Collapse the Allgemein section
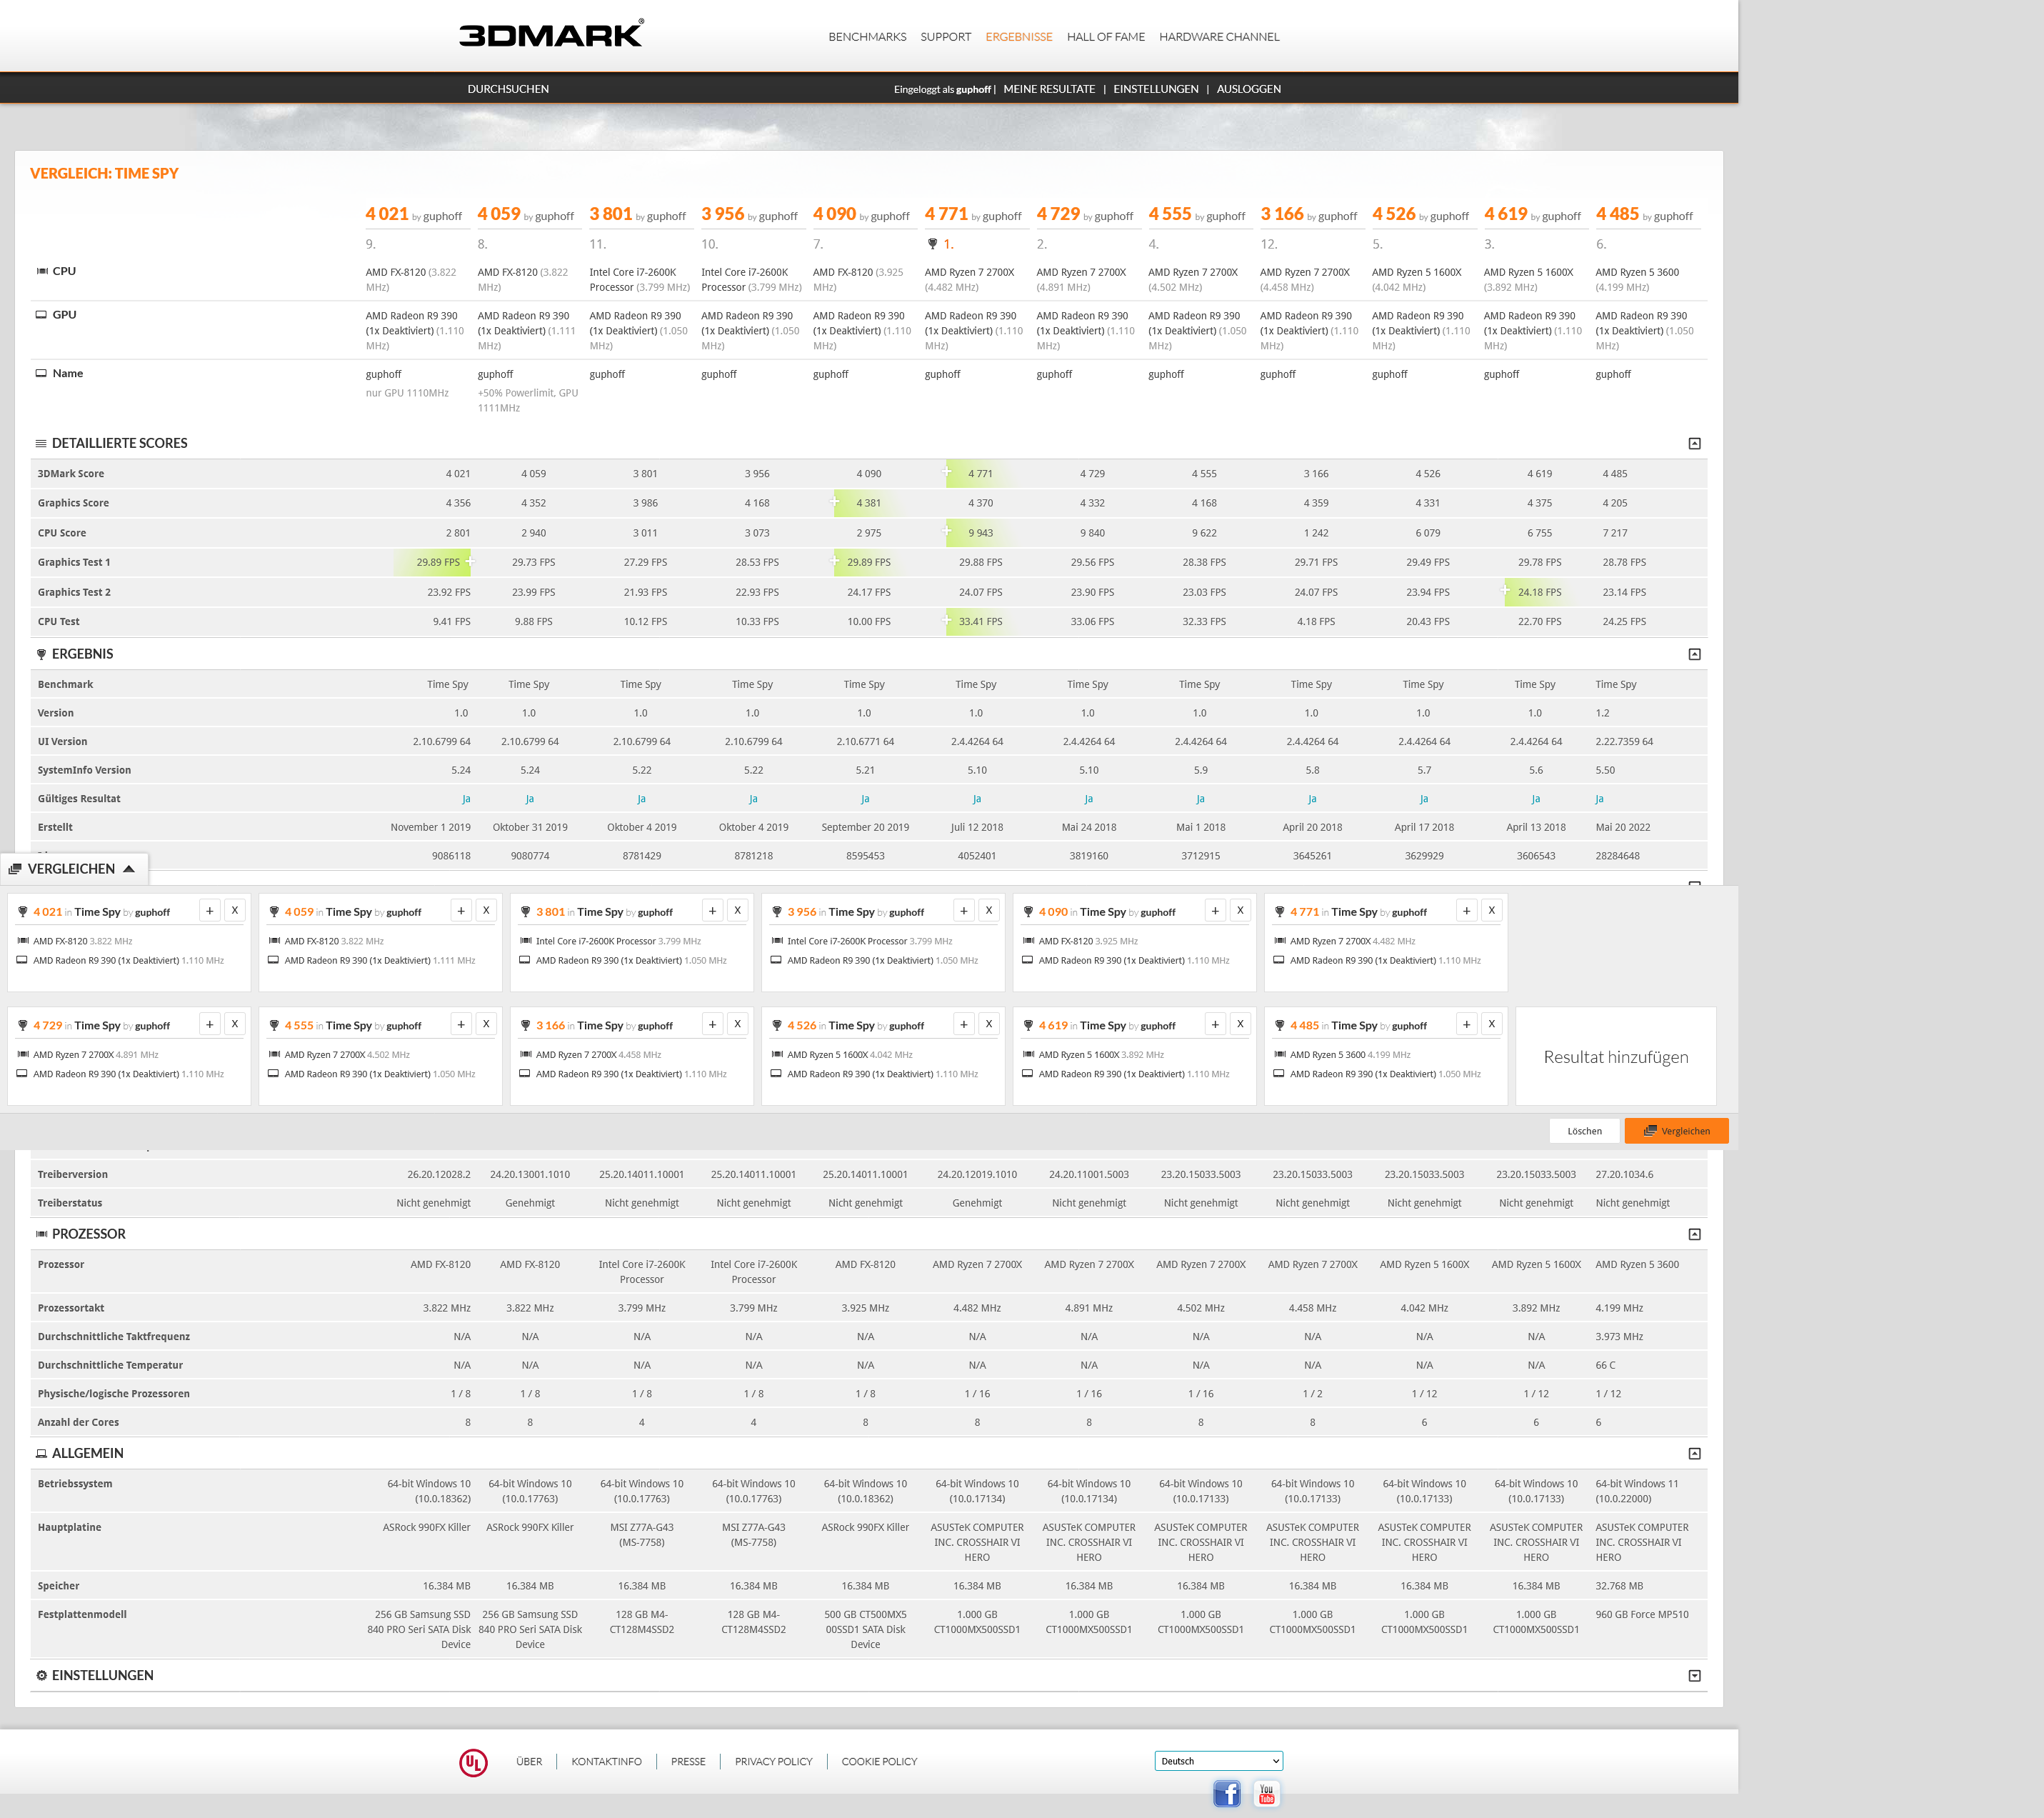The height and width of the screenshot is (1818, 2044). (1695, 1454)
